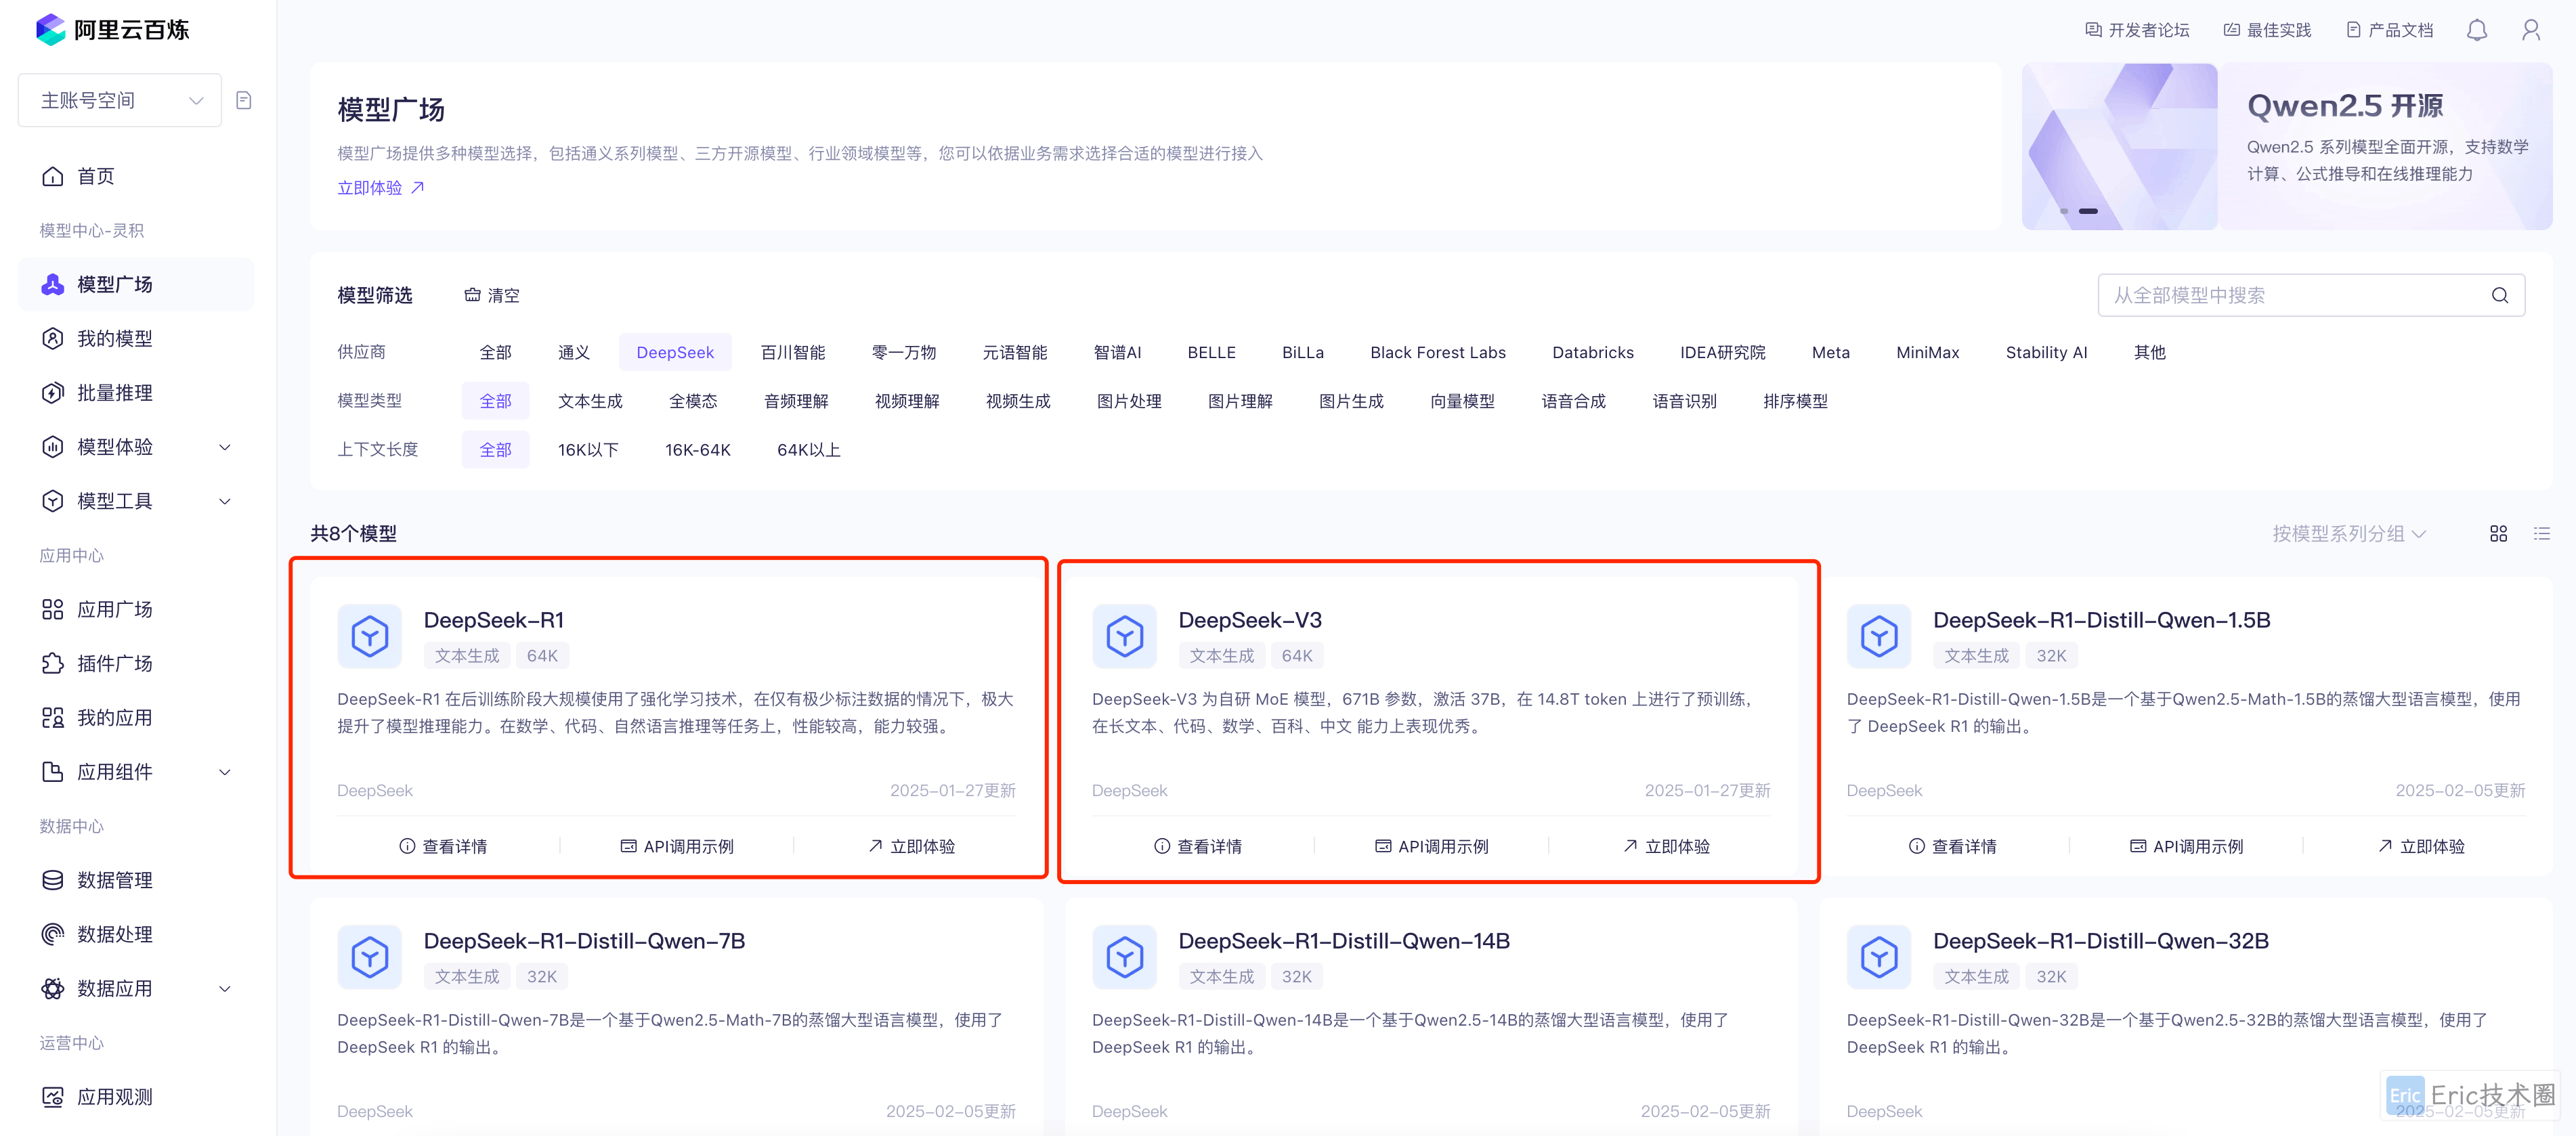The width and height of the screenshot is (2576, 1136).
Task: Click 立即体验 on DeepSeek-R1 card
Action: click(x=911, y=846)
